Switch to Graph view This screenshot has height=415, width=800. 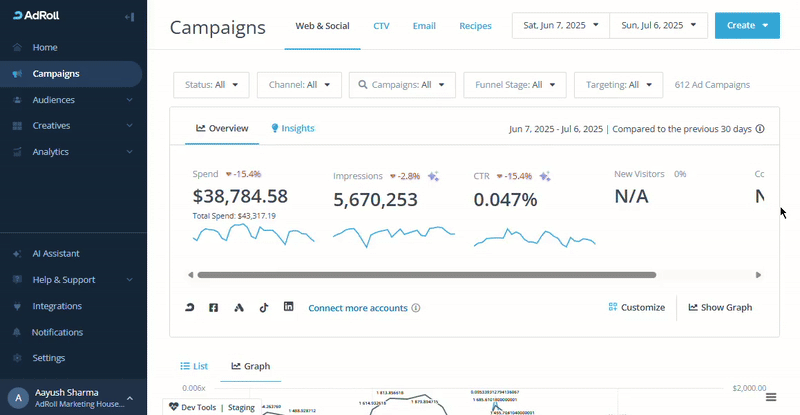tap(251, 366)
